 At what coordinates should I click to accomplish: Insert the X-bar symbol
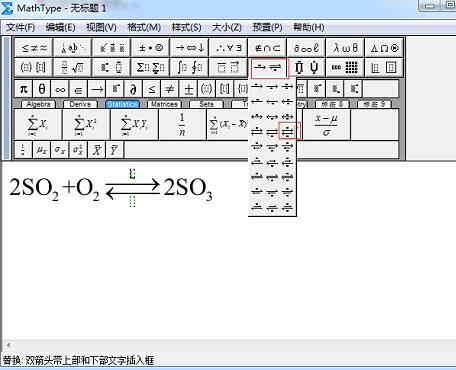pyautogui.click(x=97, y=150)
